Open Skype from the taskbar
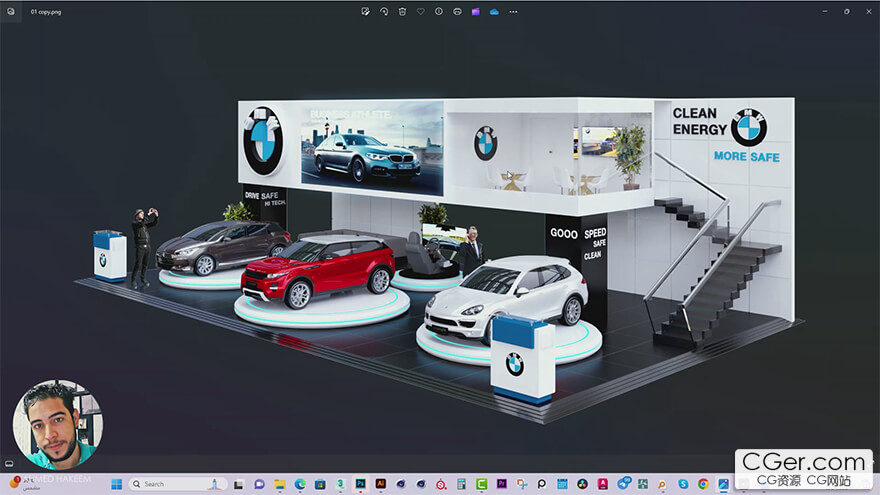Screen dimensions: 880x495 (683, 484)
